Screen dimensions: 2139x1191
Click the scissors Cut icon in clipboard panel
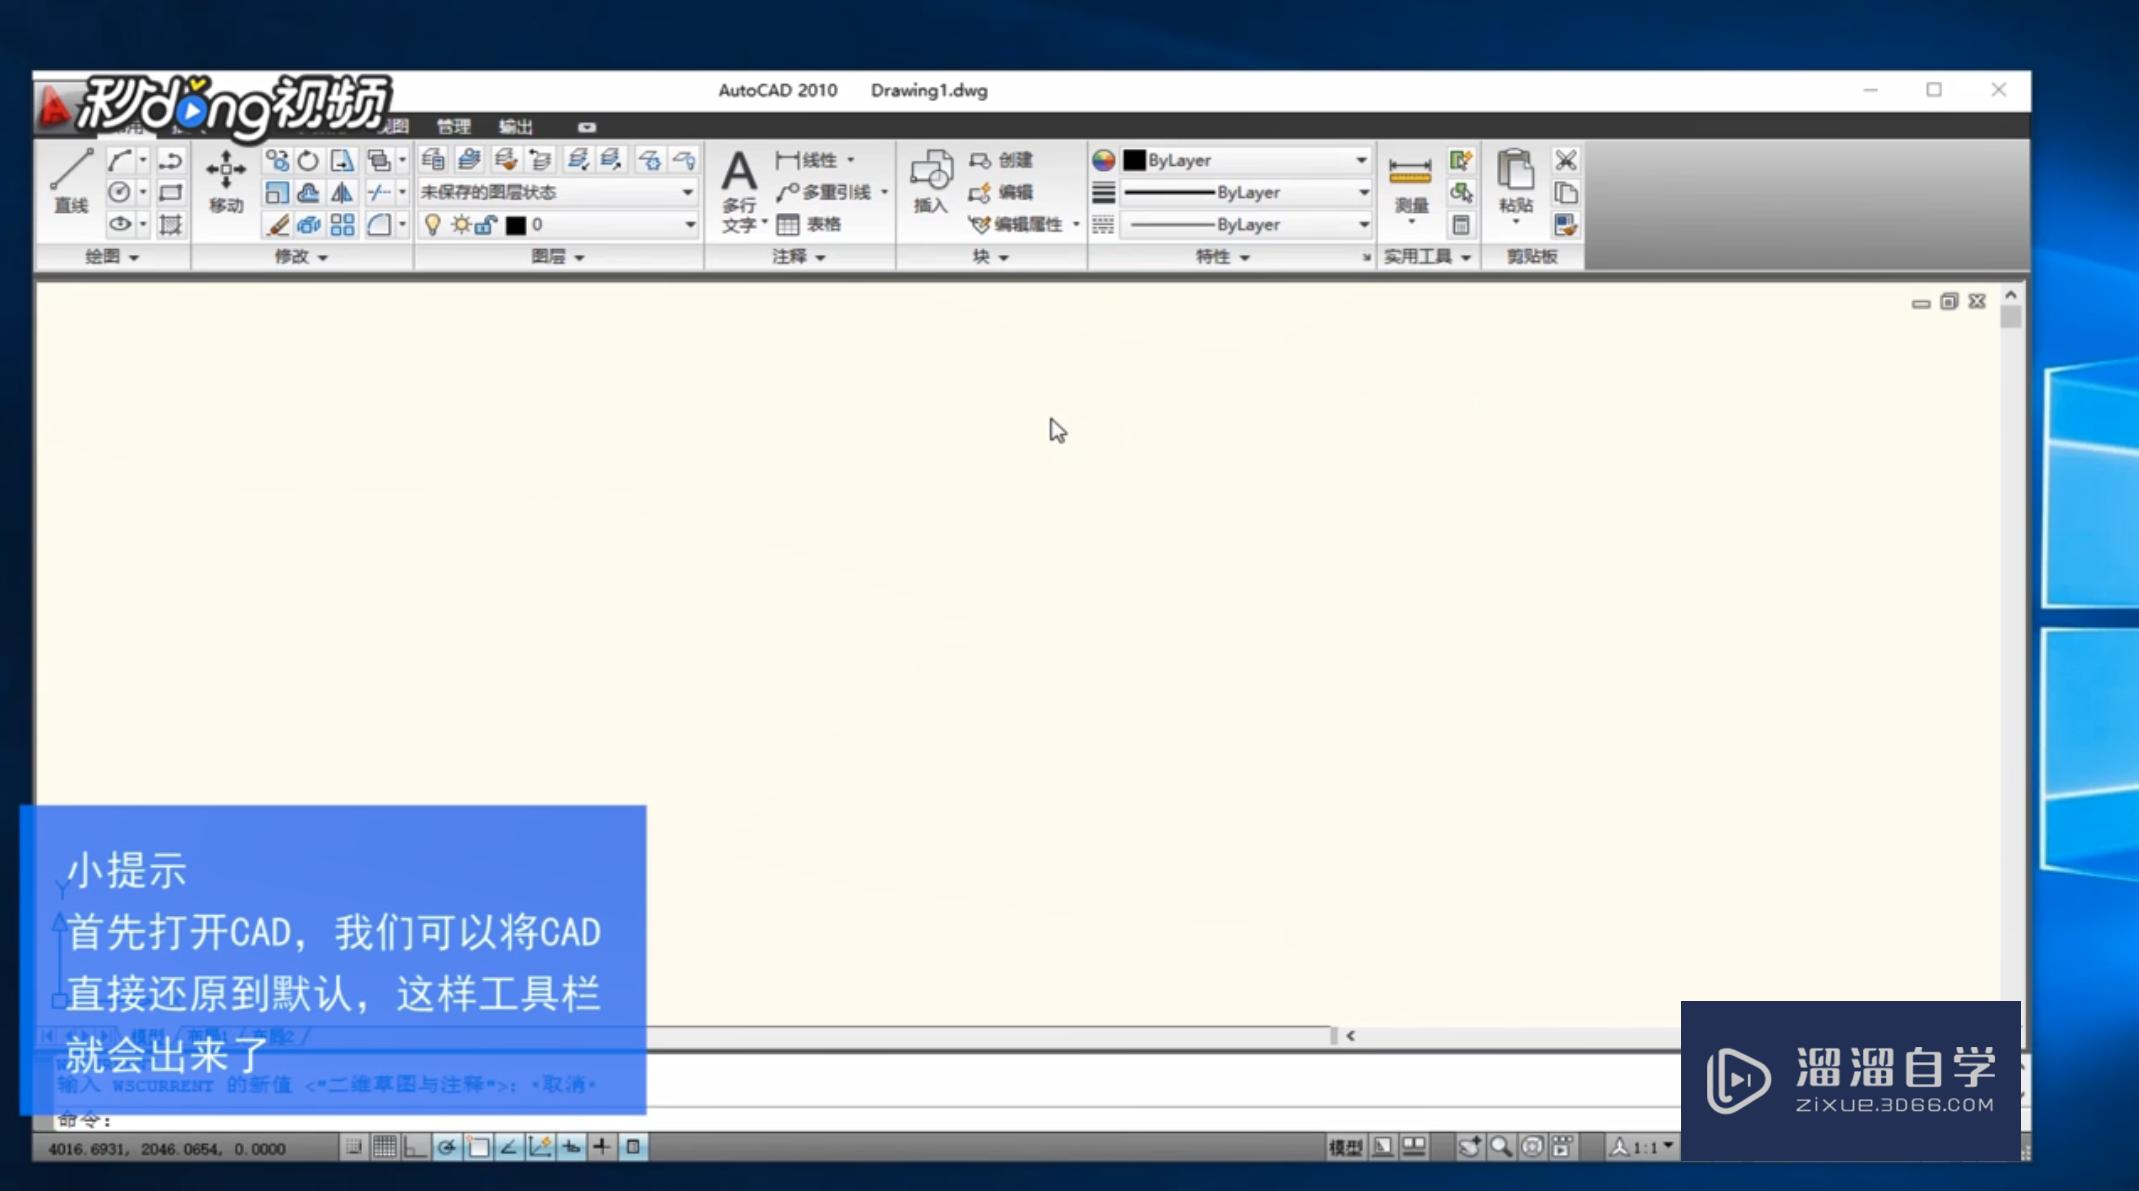[x=1566, y=160]
